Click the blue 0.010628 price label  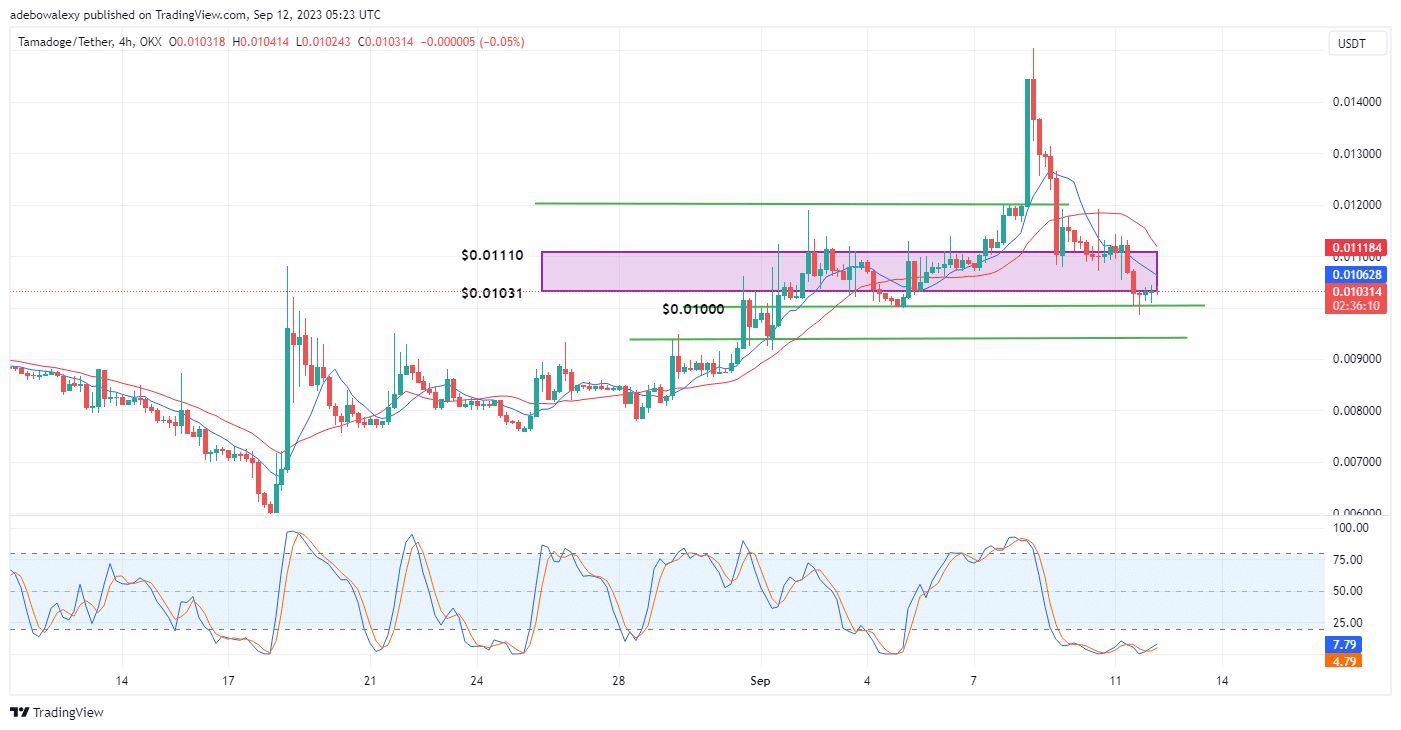tap(1357, 274)
